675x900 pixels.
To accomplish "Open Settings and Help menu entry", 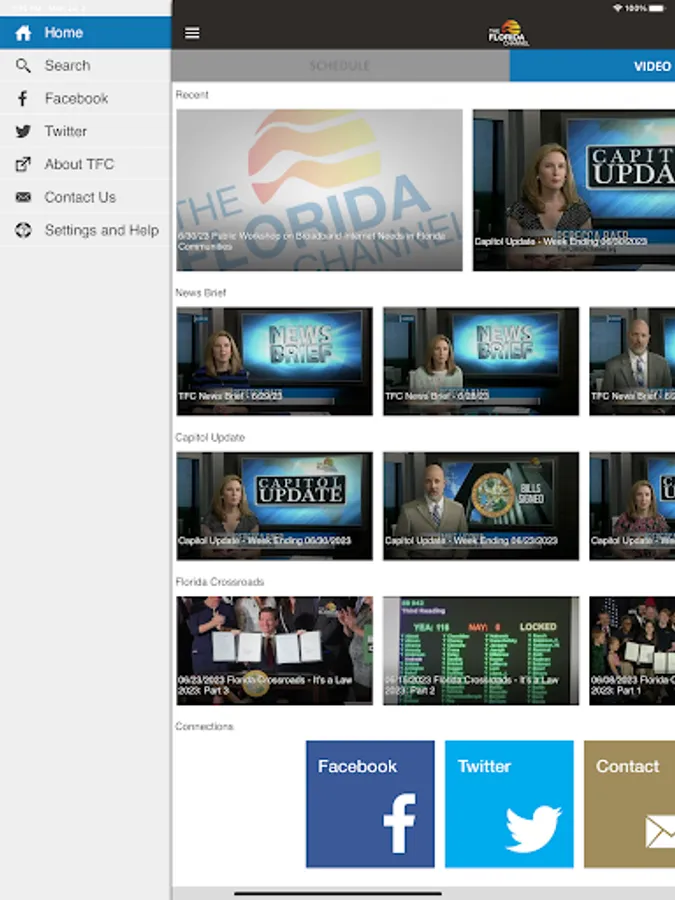I will click(x=86, y=230).
